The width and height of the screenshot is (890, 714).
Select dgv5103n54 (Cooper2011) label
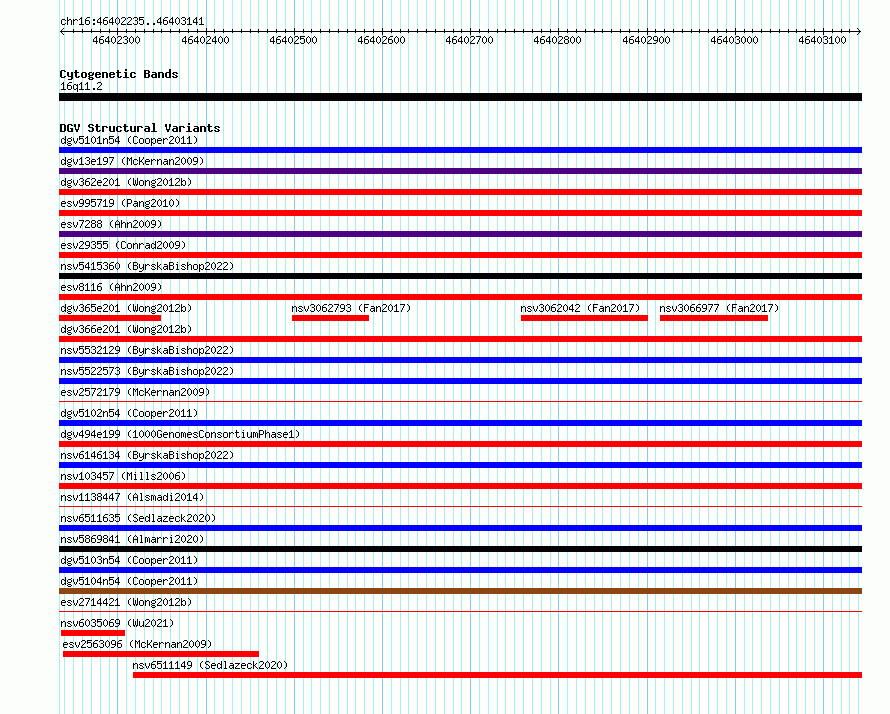tap(129, 560)
